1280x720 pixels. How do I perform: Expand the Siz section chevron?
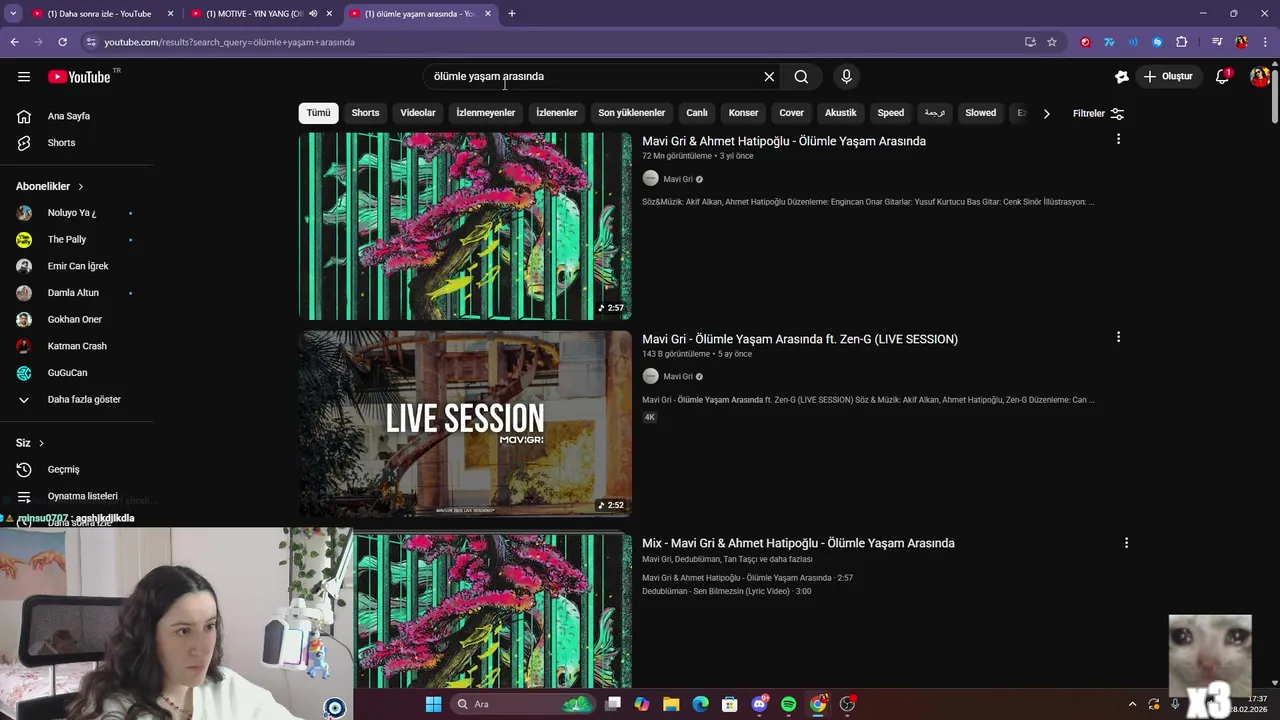[x=41, y=443]
